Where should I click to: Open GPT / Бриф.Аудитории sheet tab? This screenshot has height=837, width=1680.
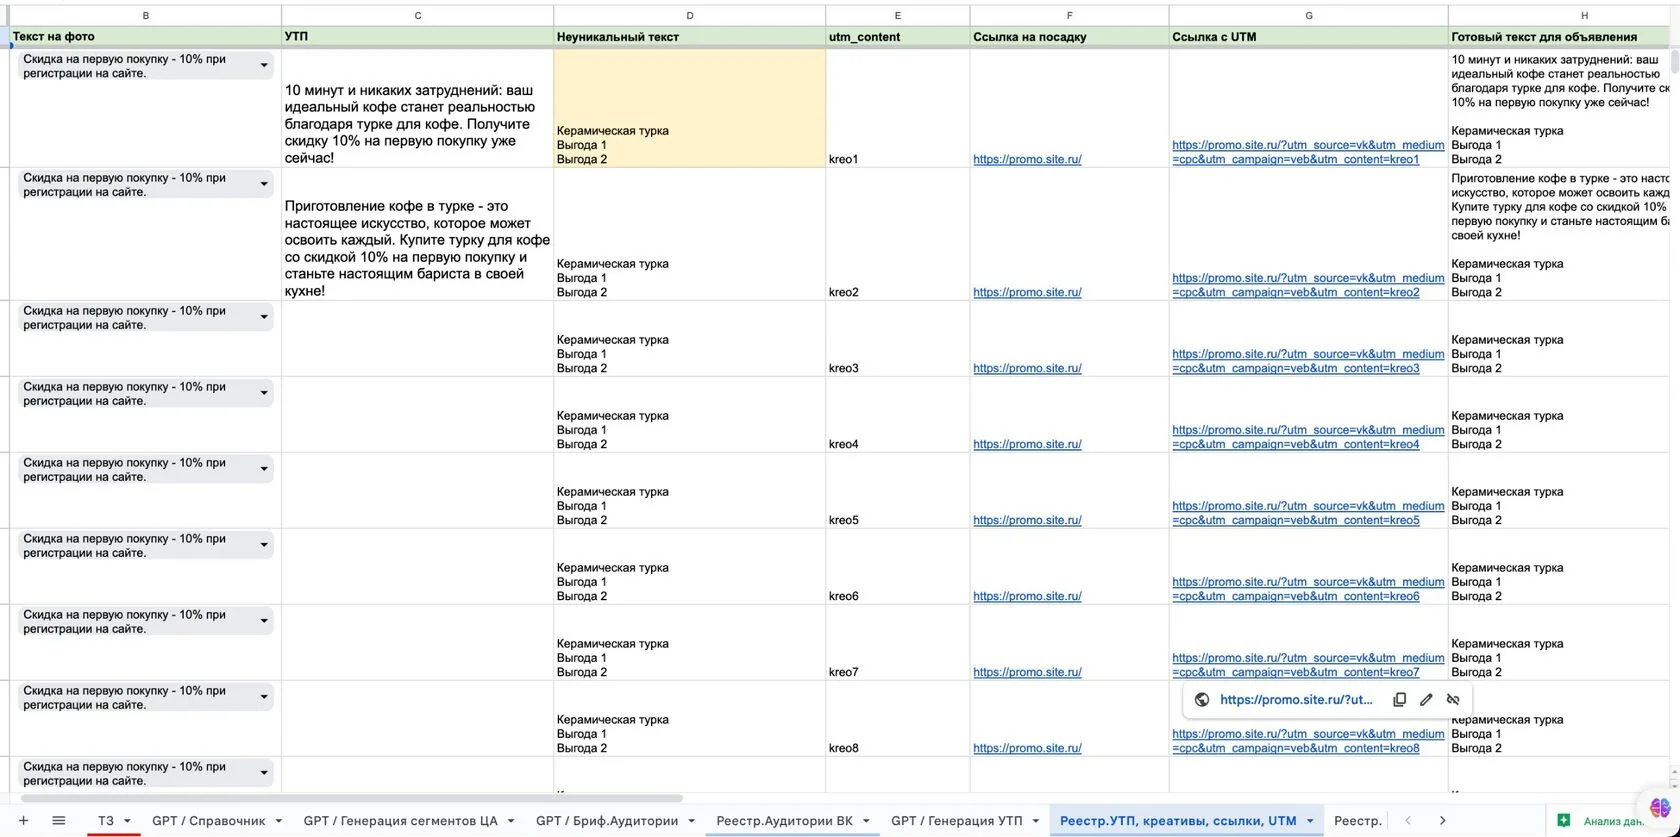coord(607,821)
